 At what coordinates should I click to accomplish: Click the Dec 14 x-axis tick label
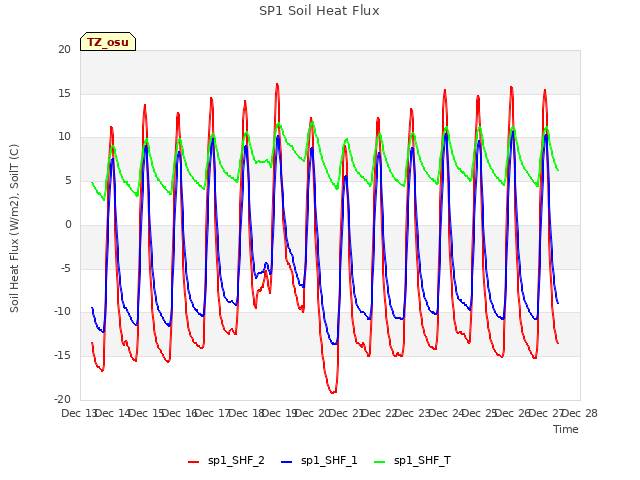[115, 413]
